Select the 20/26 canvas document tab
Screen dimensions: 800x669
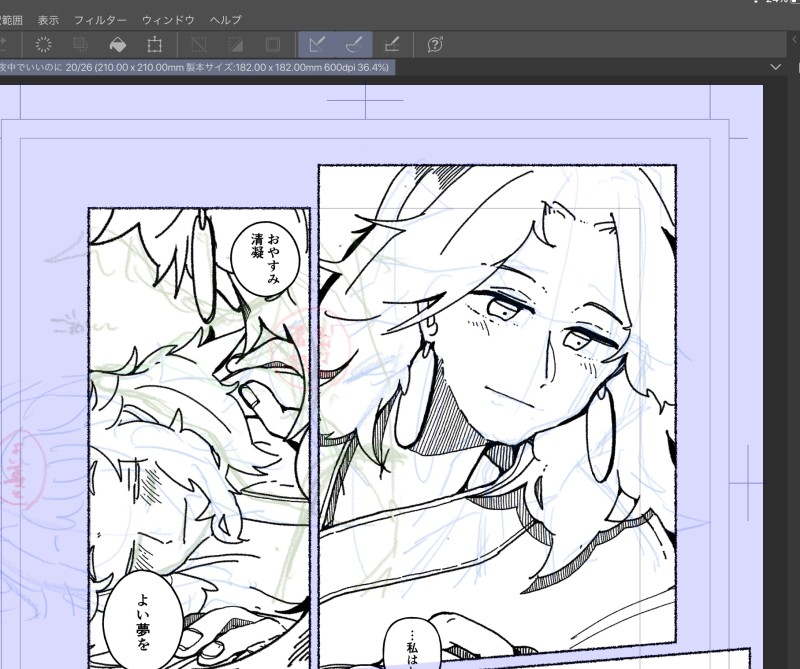tap(196, 67)
